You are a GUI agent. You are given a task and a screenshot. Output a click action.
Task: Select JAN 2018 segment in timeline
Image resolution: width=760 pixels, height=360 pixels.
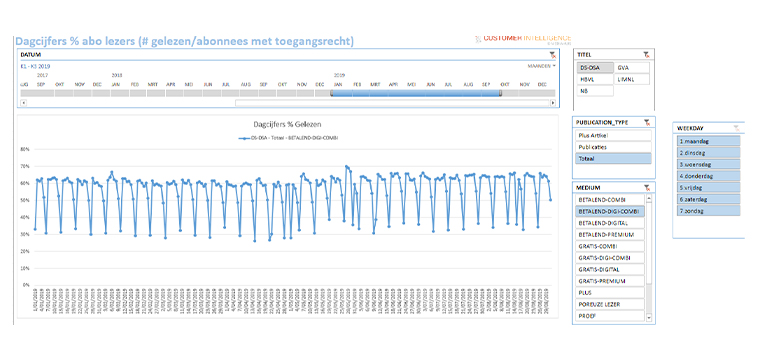coord(119,93)
